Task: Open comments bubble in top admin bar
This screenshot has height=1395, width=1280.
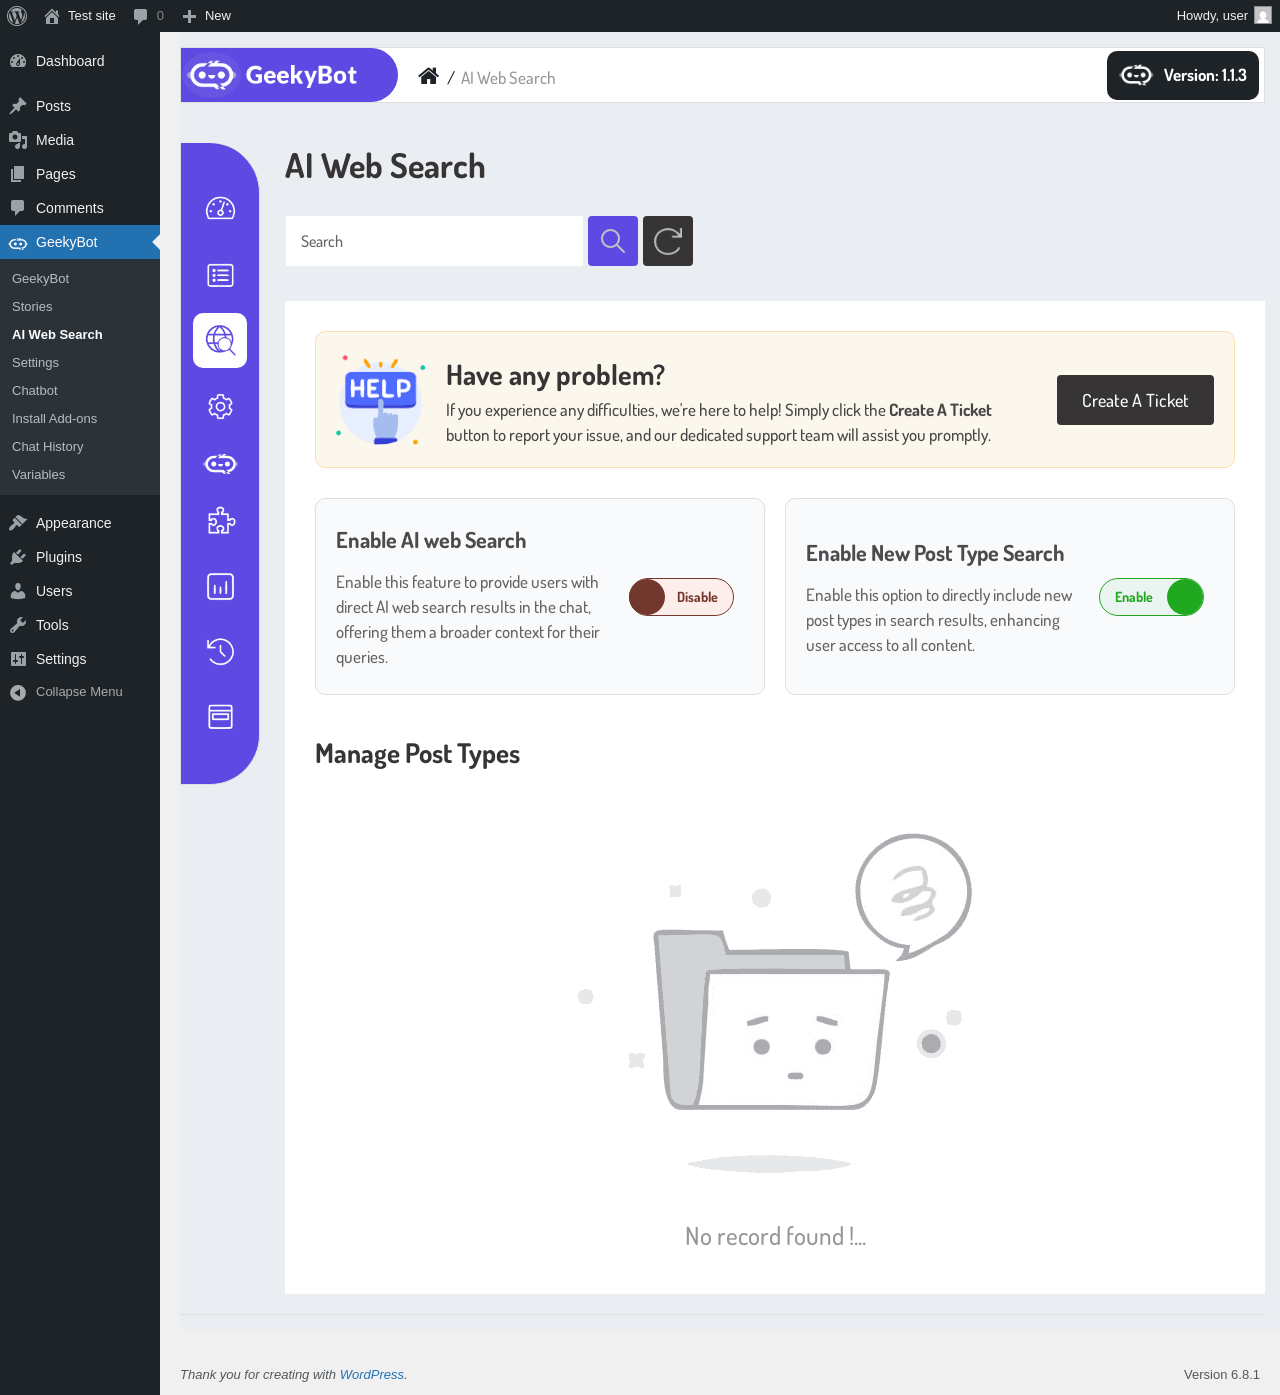Action: tap(148, 16)
